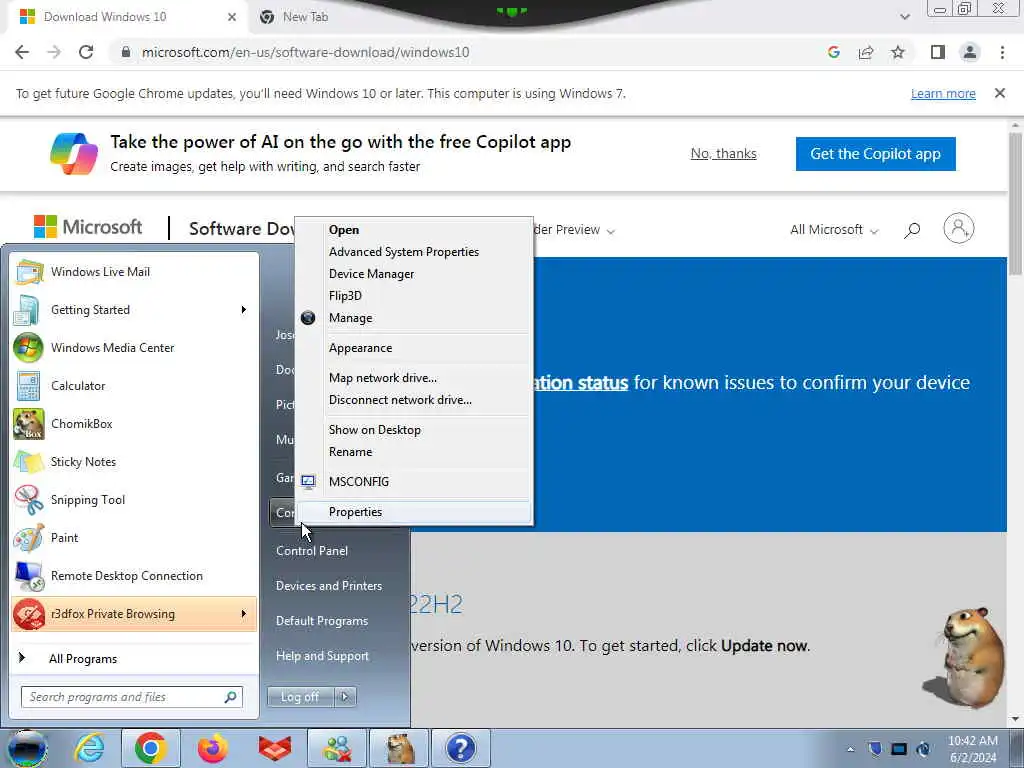Select Advanced System Properties
The image size is (1024, 768).
tap(414, 252)
